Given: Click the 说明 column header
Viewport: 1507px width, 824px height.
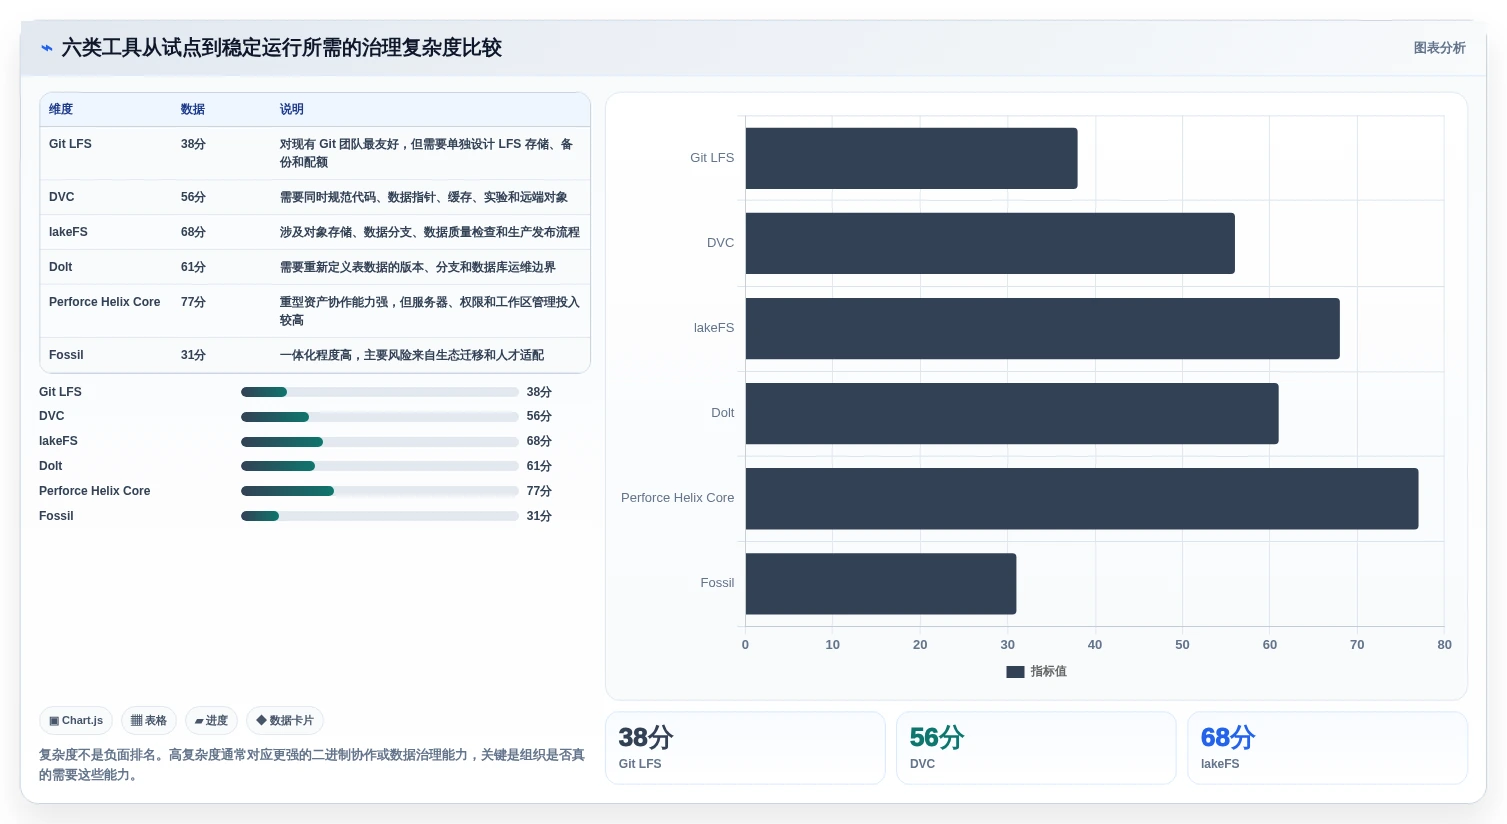Looking at the screenshot, I should tap(292, 109).
